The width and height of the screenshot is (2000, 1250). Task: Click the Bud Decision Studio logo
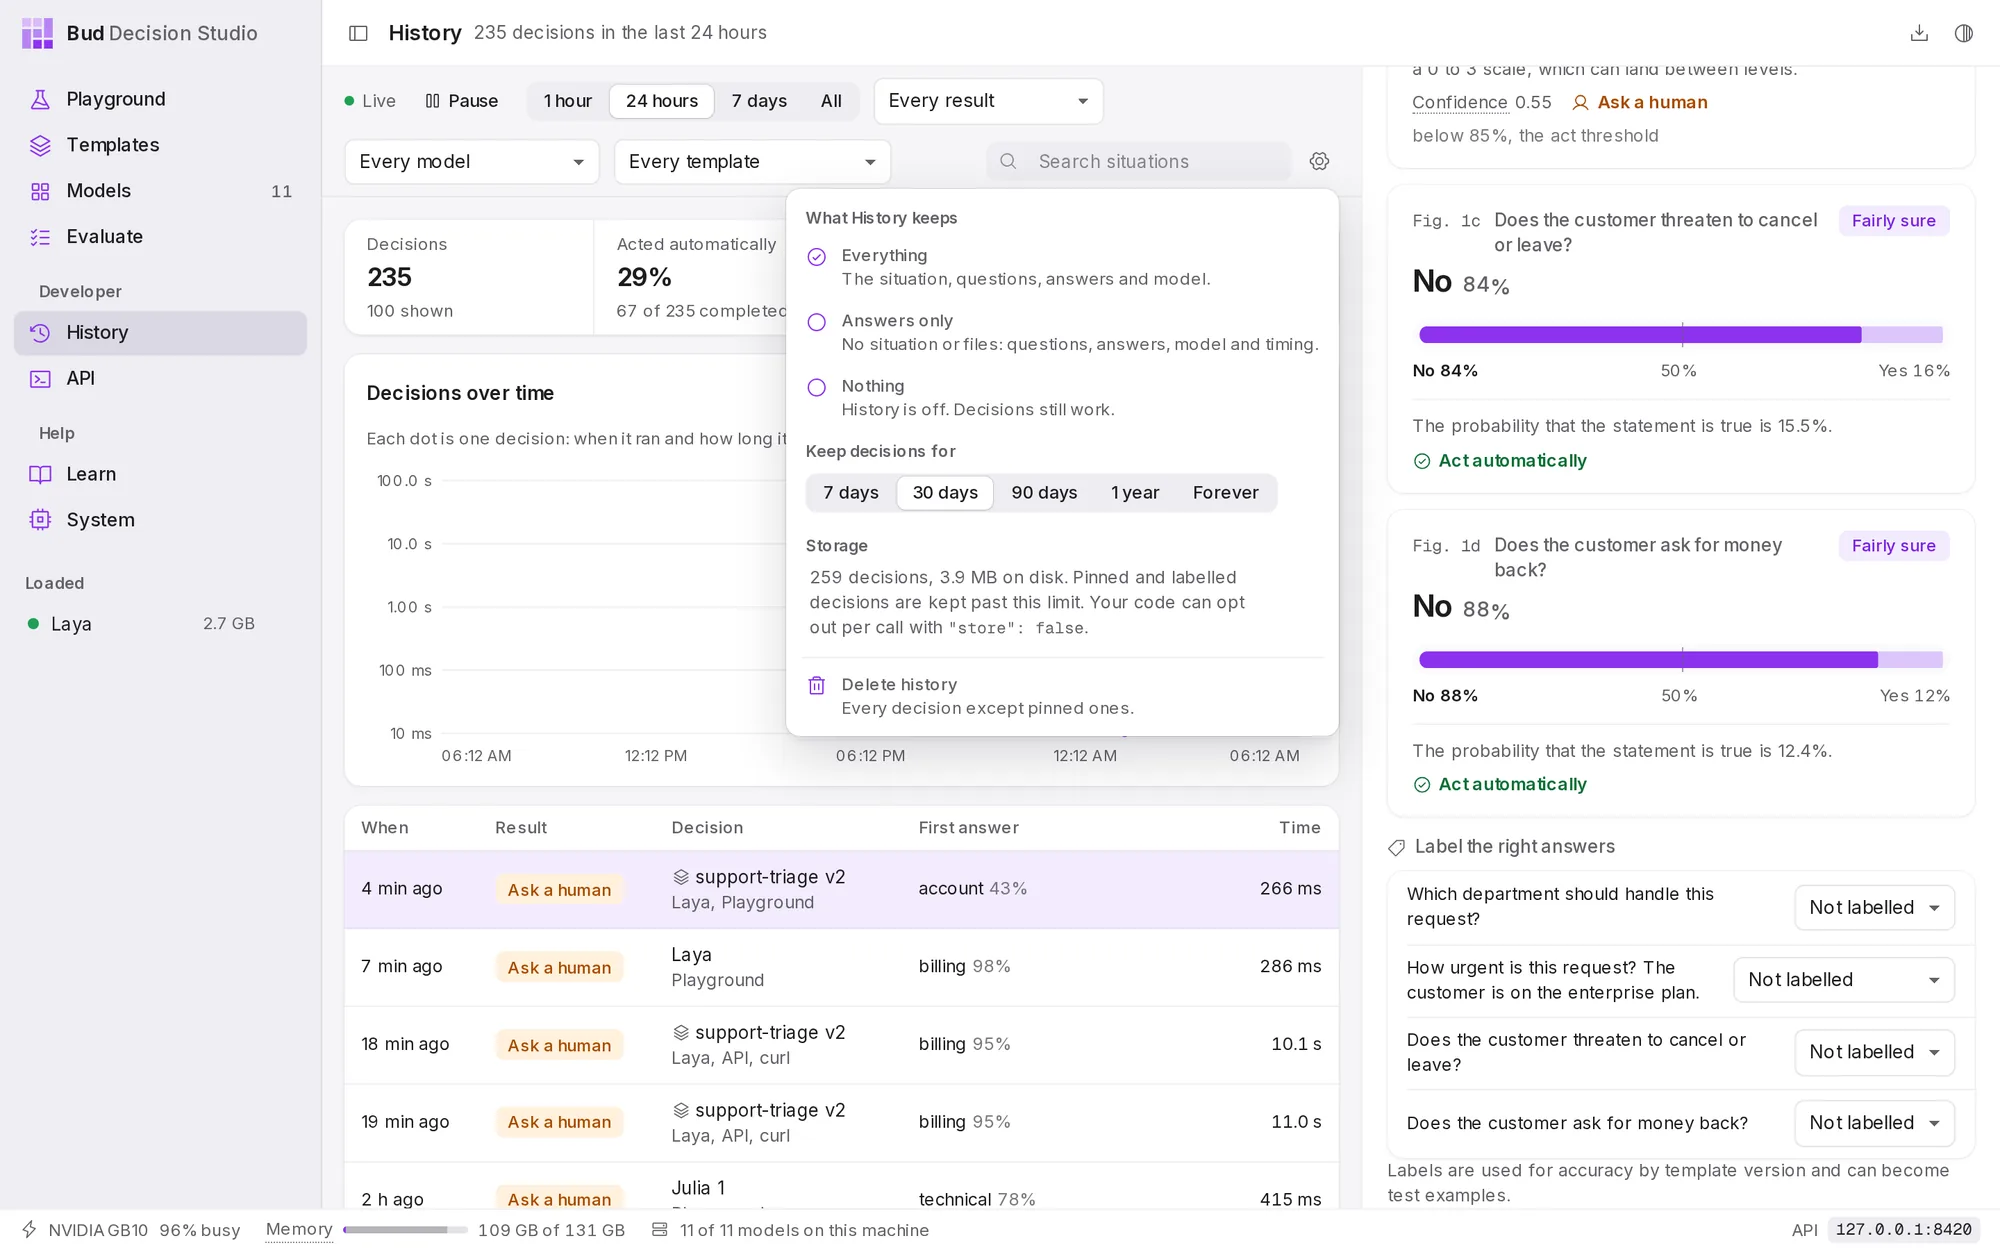click(37, 33)
